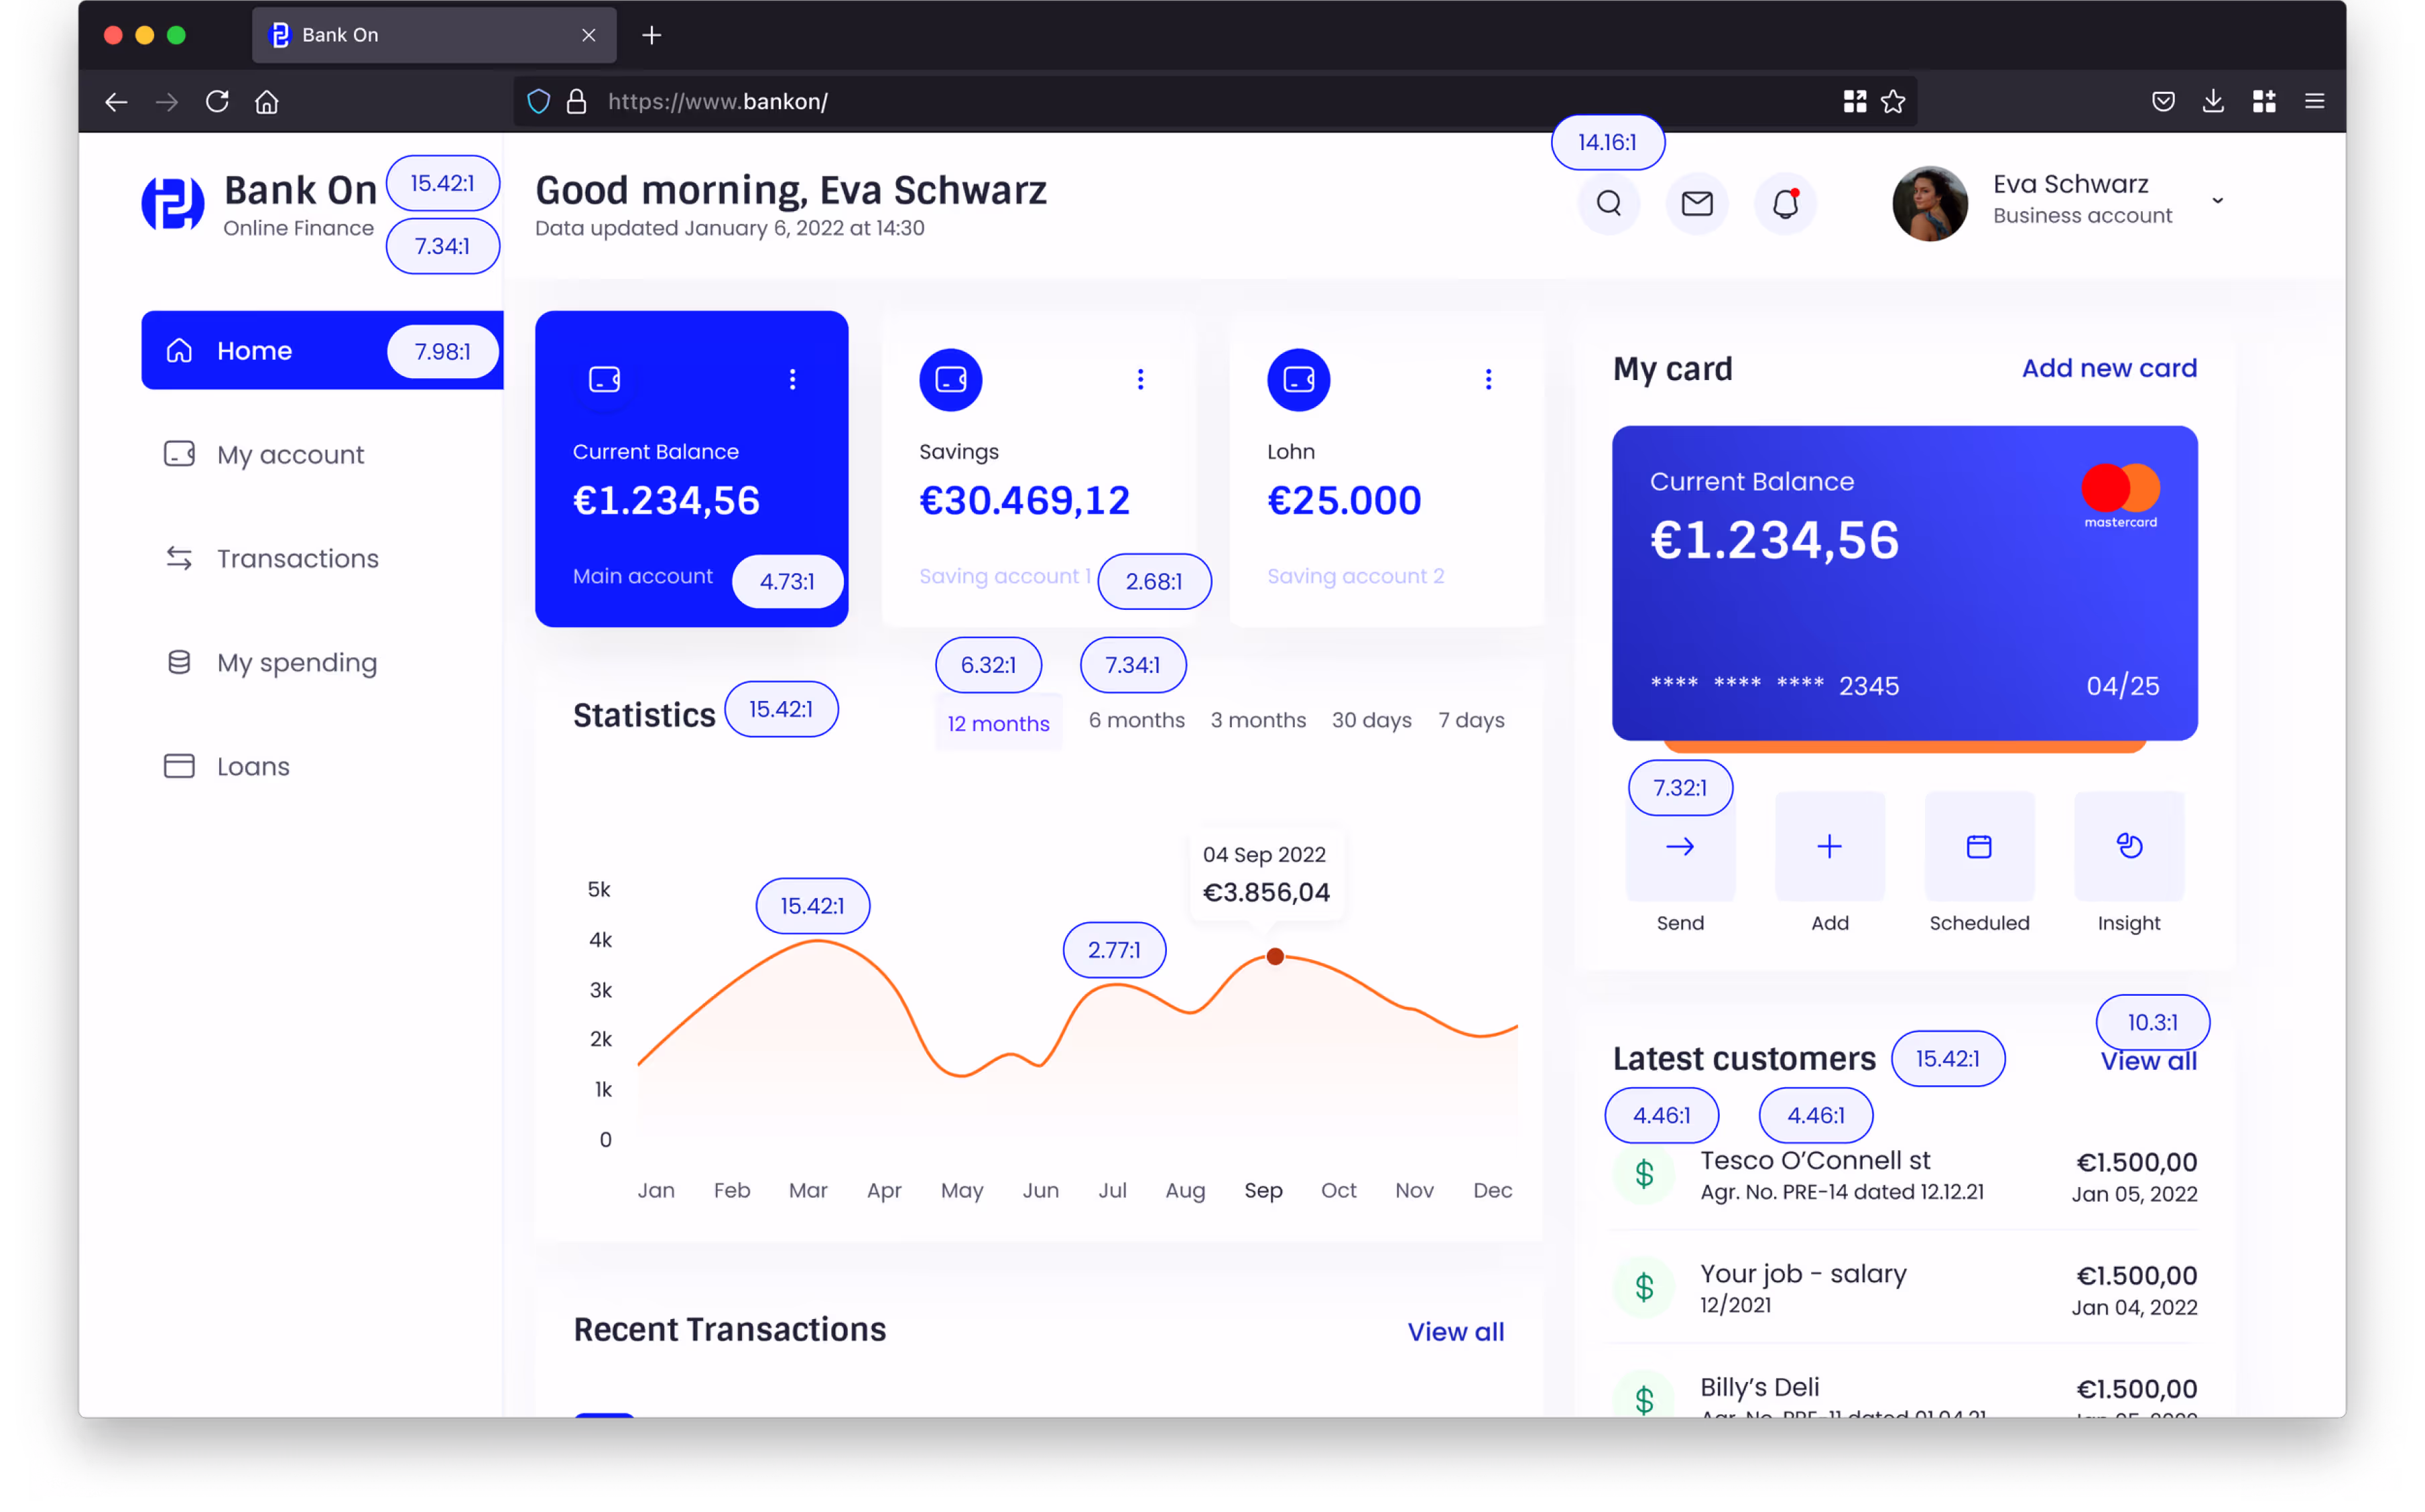Open three-dot menu on Lohn card

click(1488, 379)
